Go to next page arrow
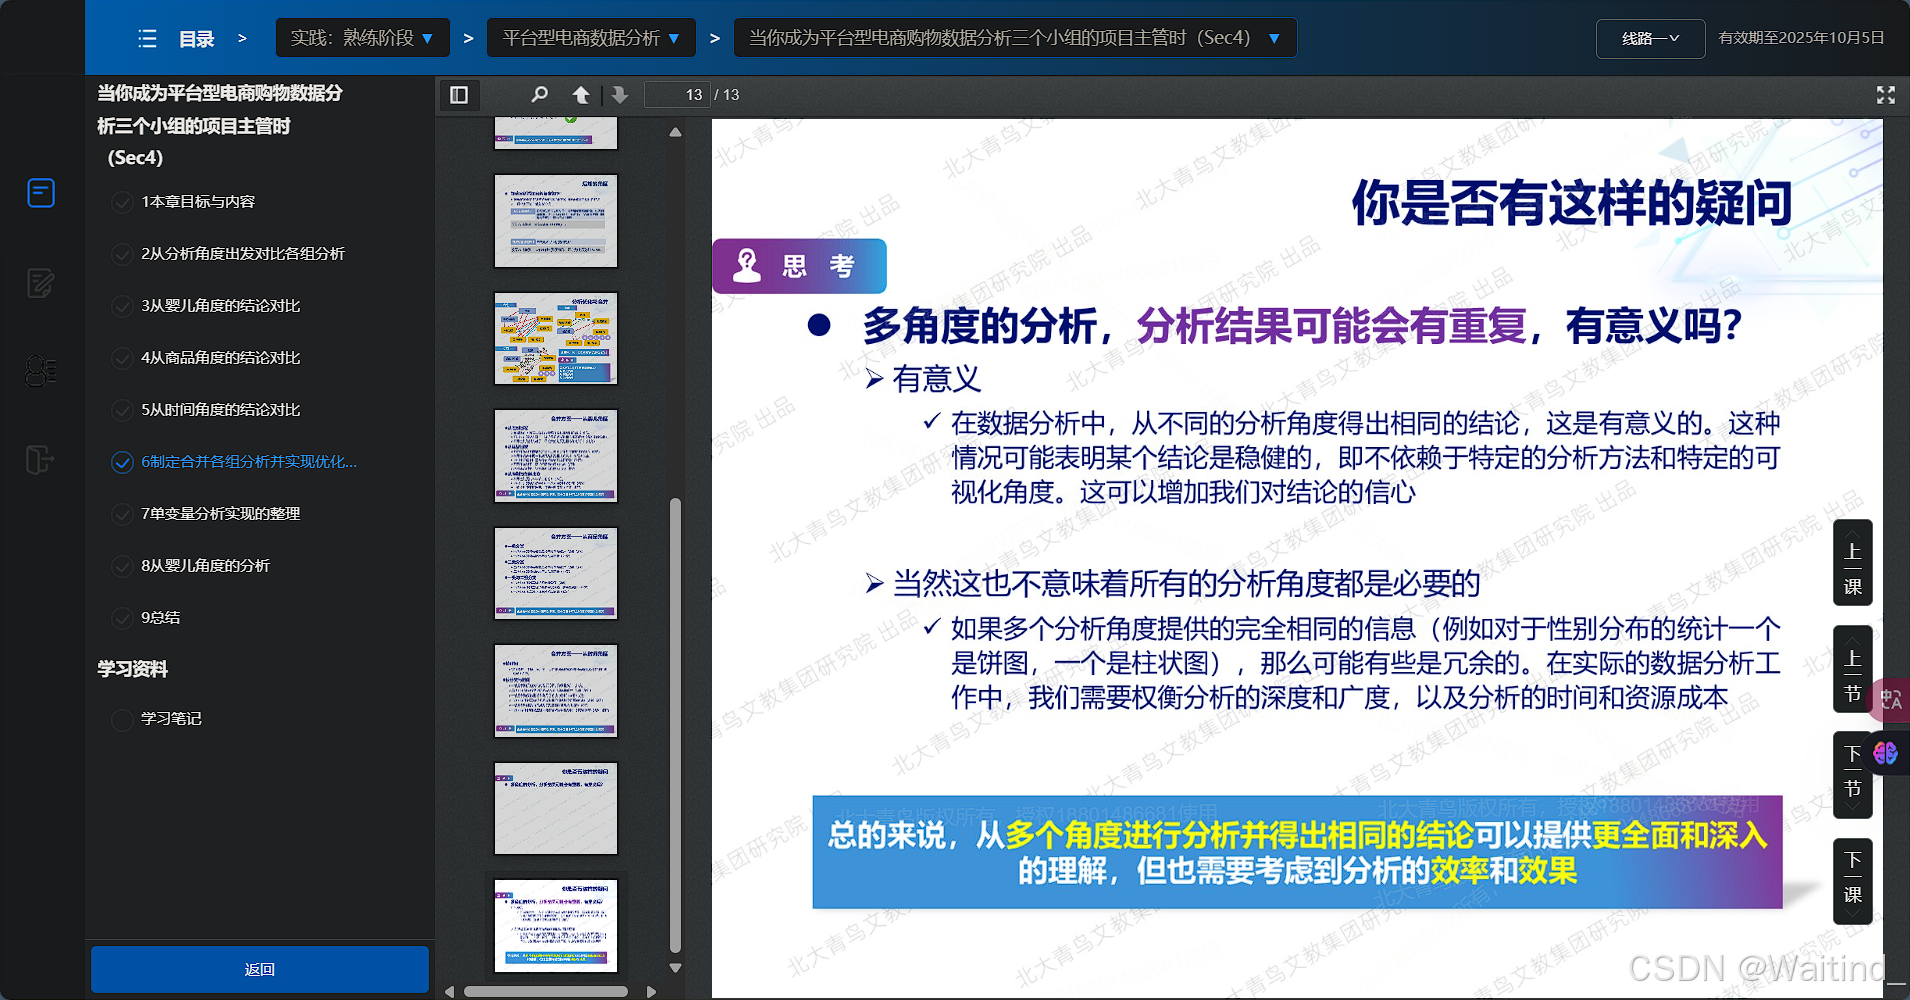 (620, 95)
